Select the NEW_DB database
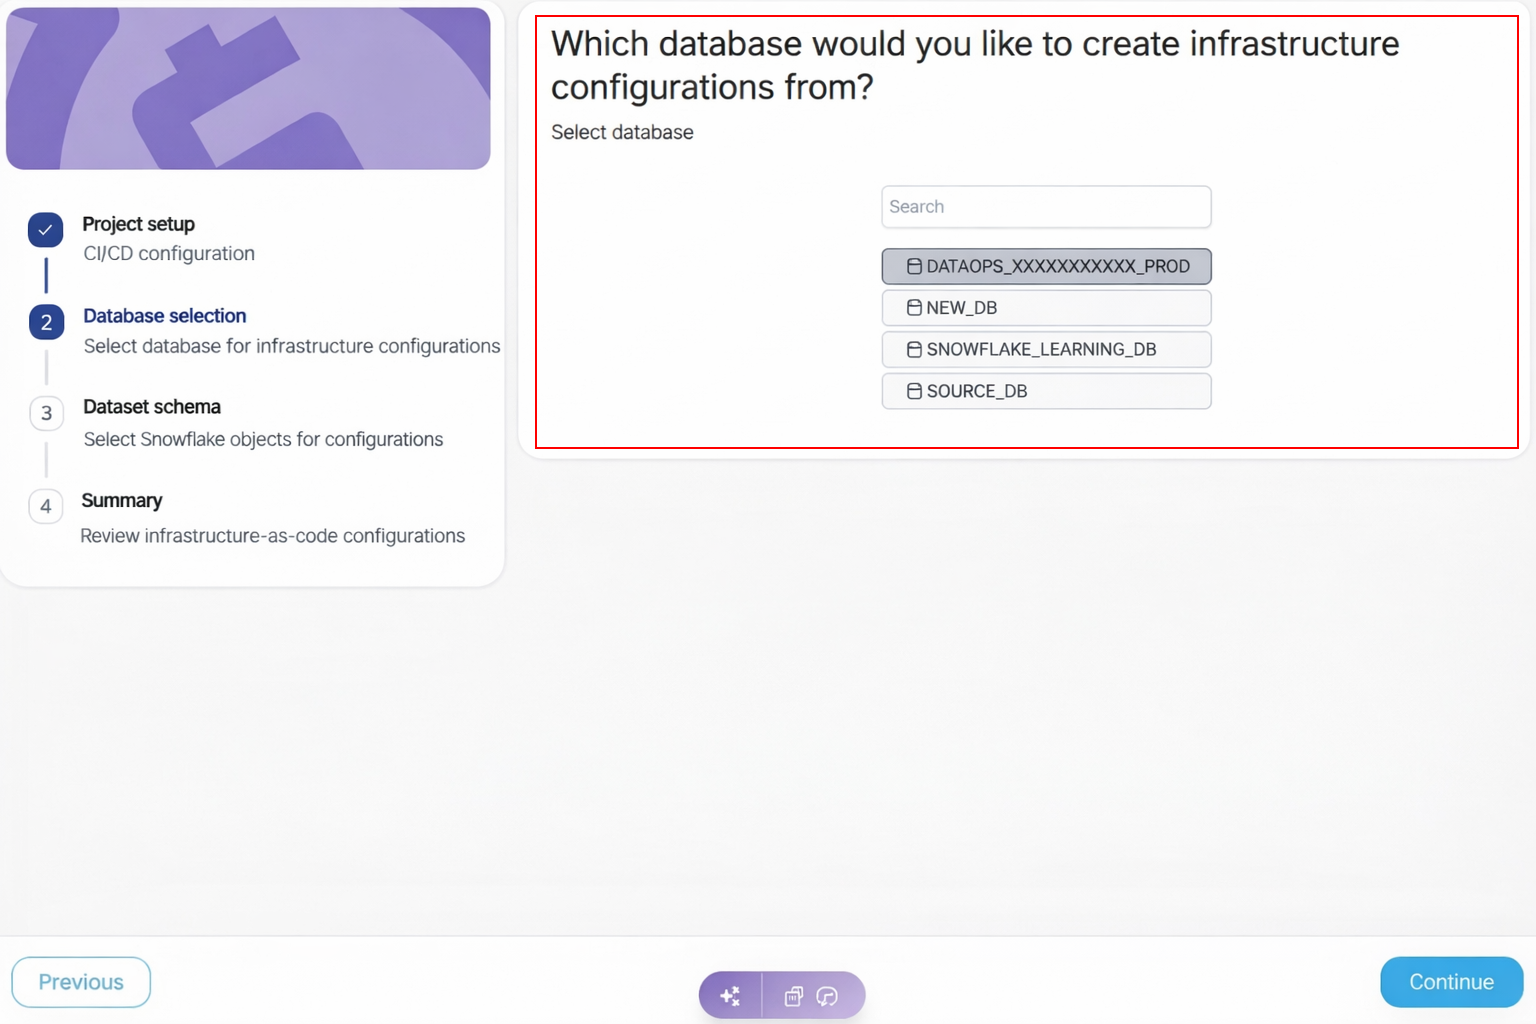This screenshot has height=1024, width=1536. coord(1046,307)
